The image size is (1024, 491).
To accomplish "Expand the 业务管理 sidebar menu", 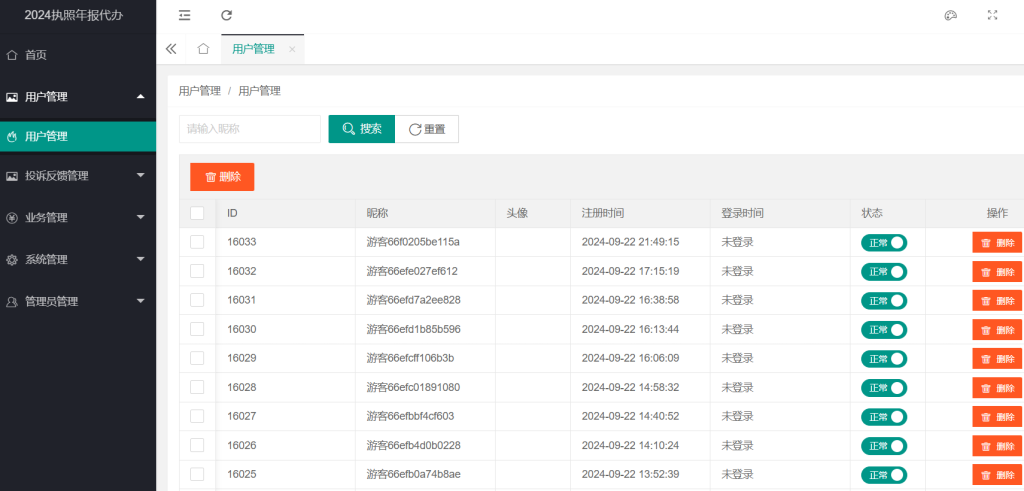I will point(78,218).
